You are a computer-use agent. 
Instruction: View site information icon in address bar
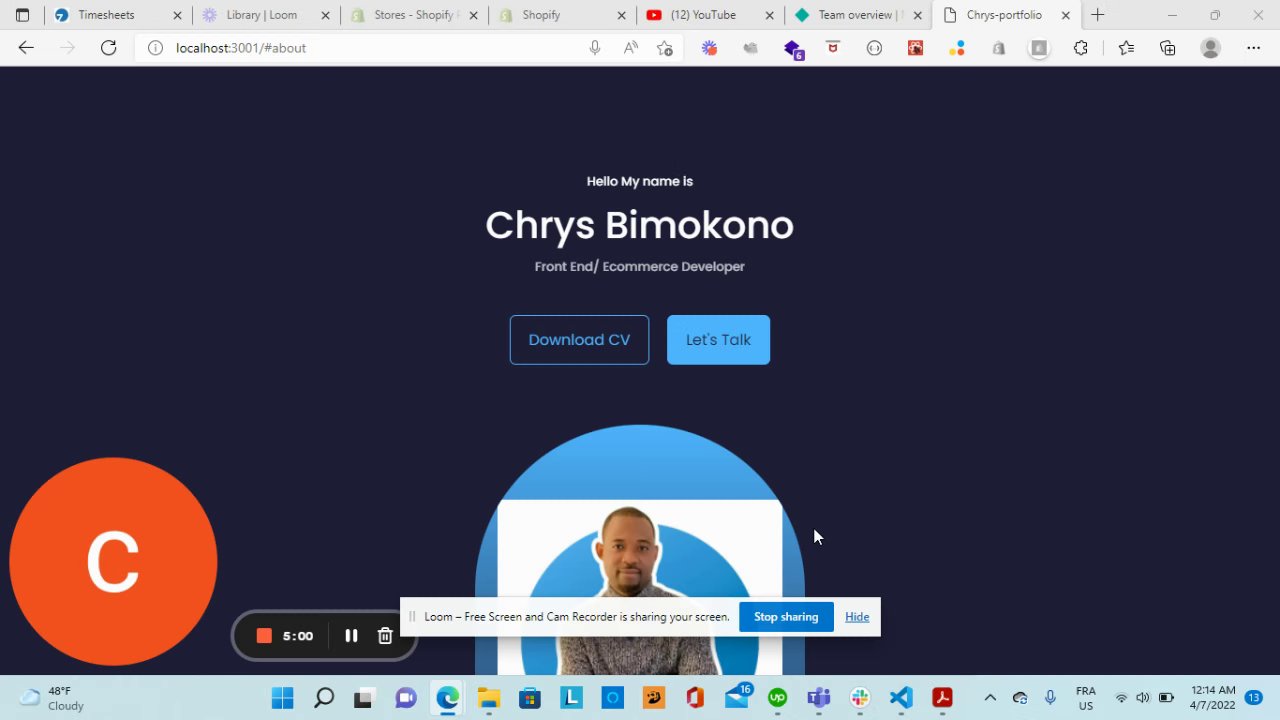tap(156, 48)
